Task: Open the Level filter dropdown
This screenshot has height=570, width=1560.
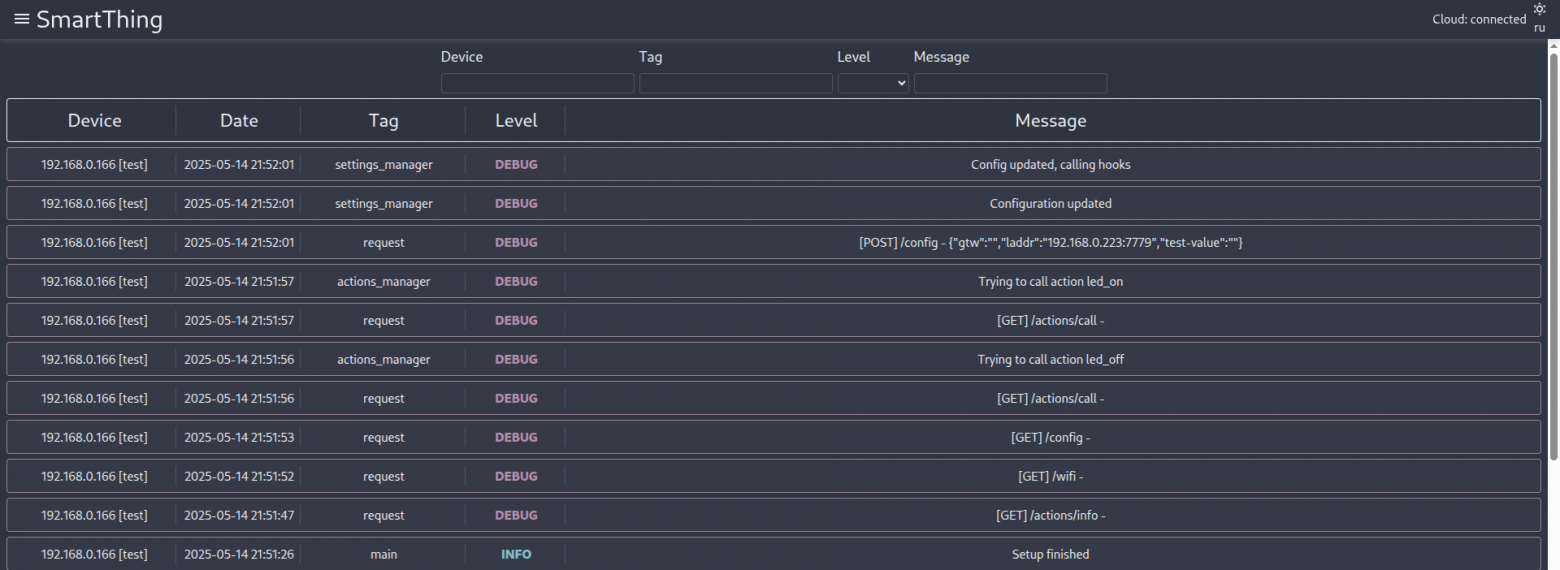Action: (x=873, y=83)
